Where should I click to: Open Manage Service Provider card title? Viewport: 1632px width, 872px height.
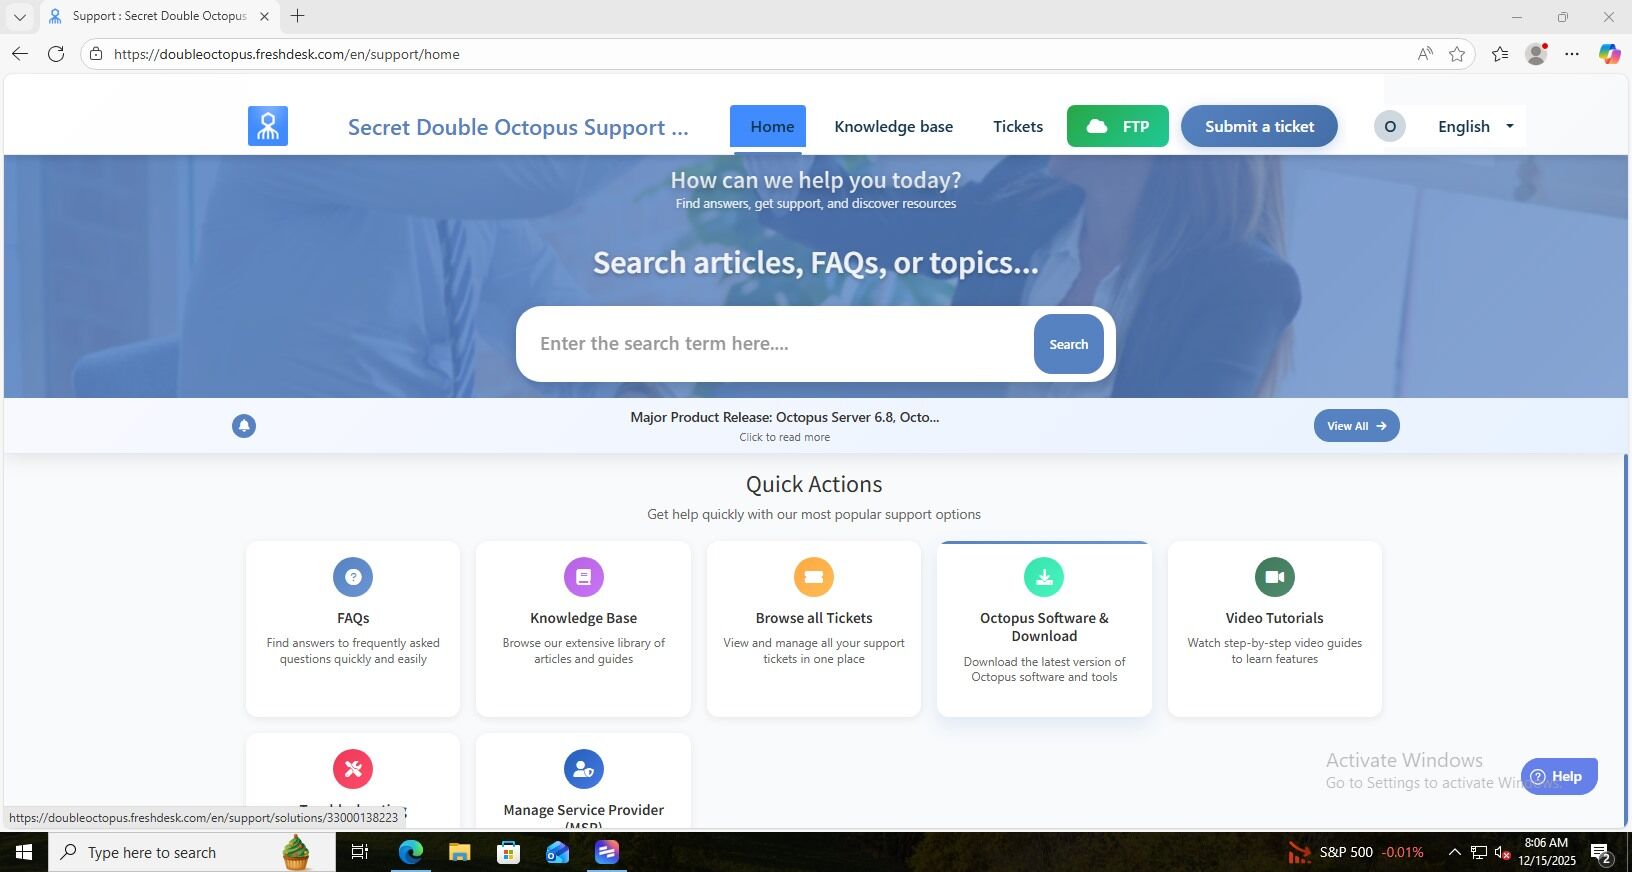pyautogui.click(x=584, y=816)
